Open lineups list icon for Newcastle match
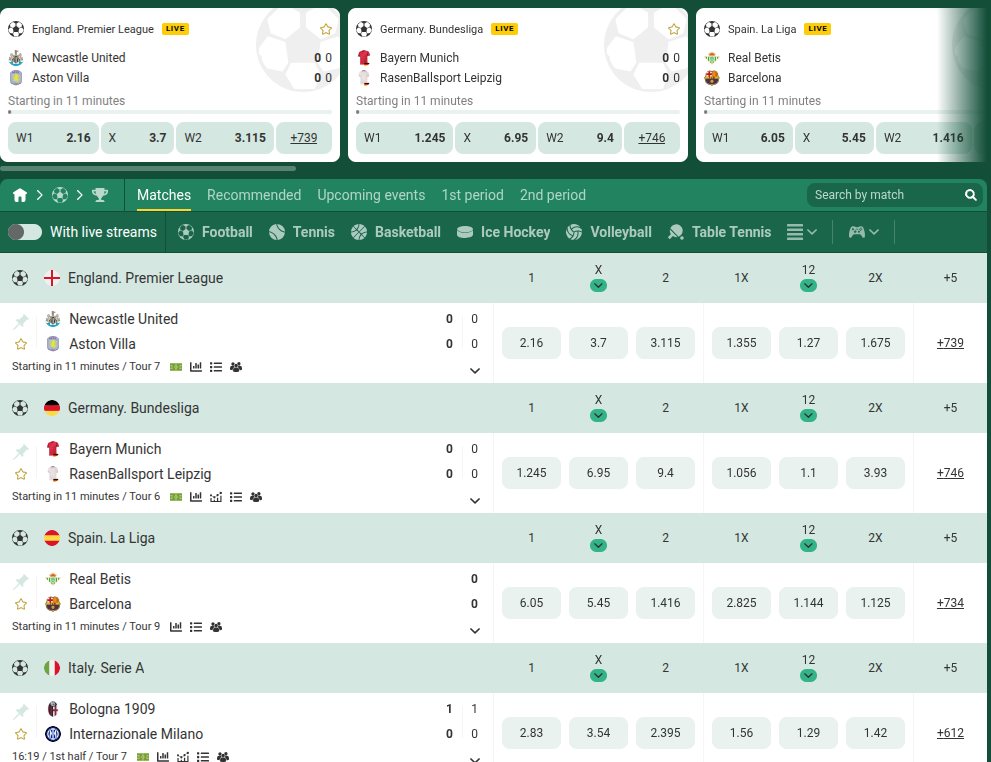 [216, 367]
